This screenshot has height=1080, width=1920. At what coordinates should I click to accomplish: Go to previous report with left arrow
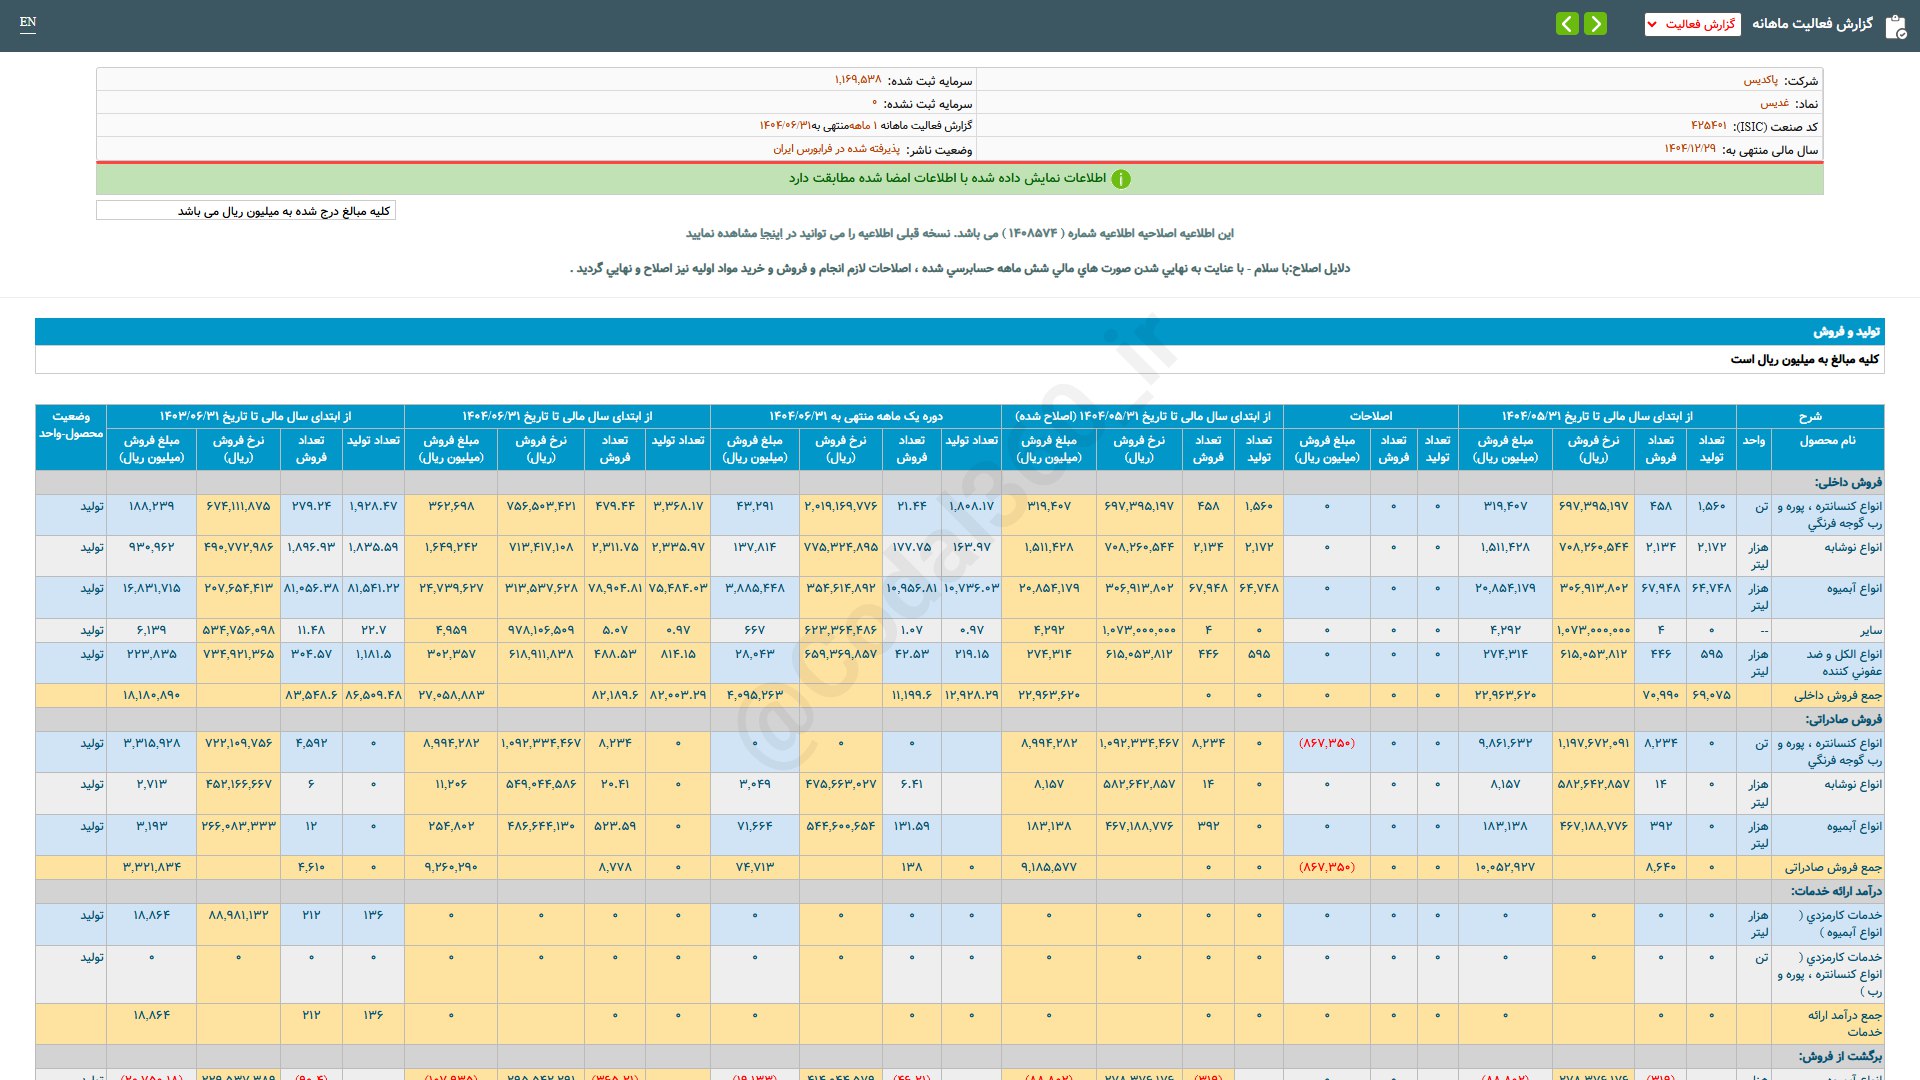(1567, 23)
